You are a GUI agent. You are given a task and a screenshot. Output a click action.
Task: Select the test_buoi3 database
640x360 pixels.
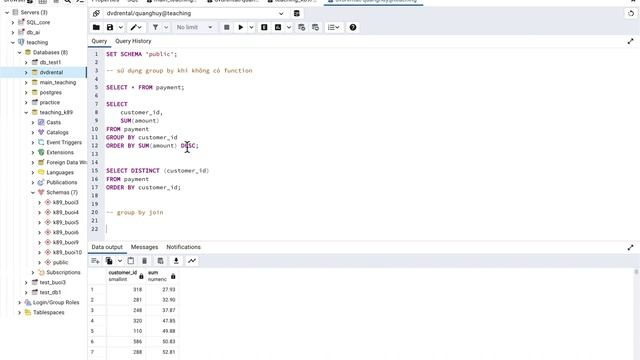point(53,282)
